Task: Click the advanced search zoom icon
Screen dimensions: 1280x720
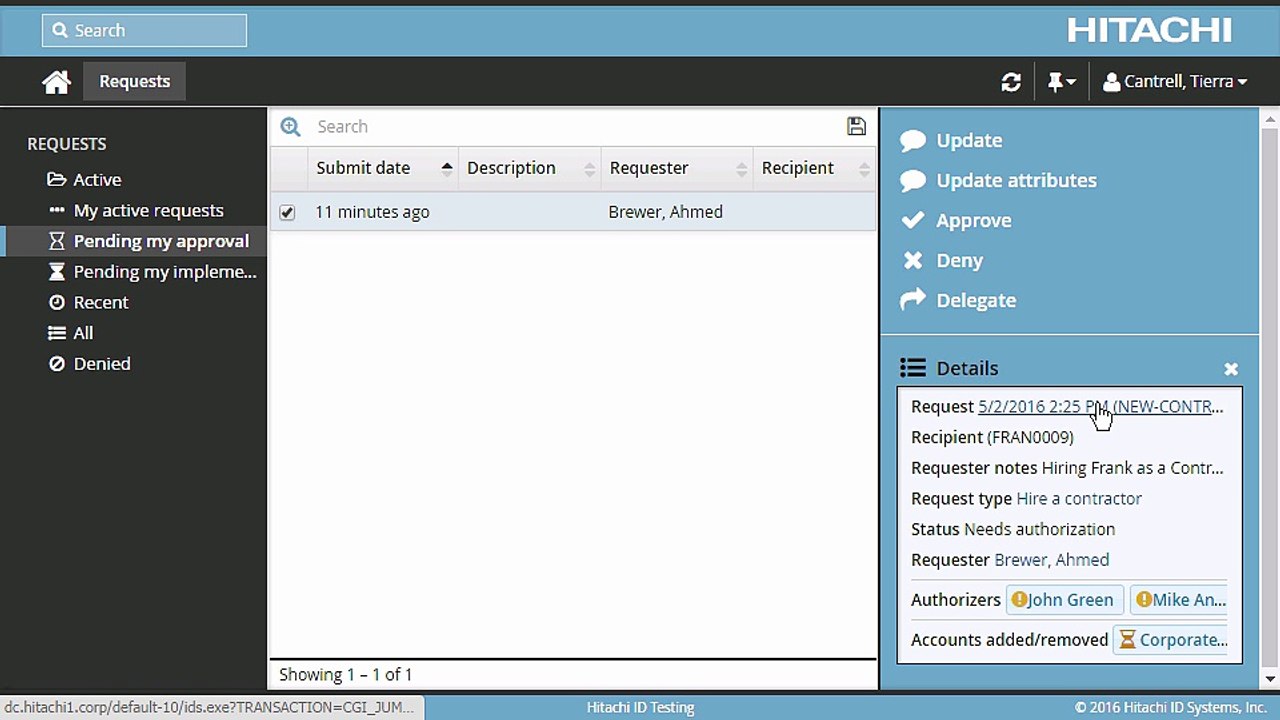Action: point(290,127)
